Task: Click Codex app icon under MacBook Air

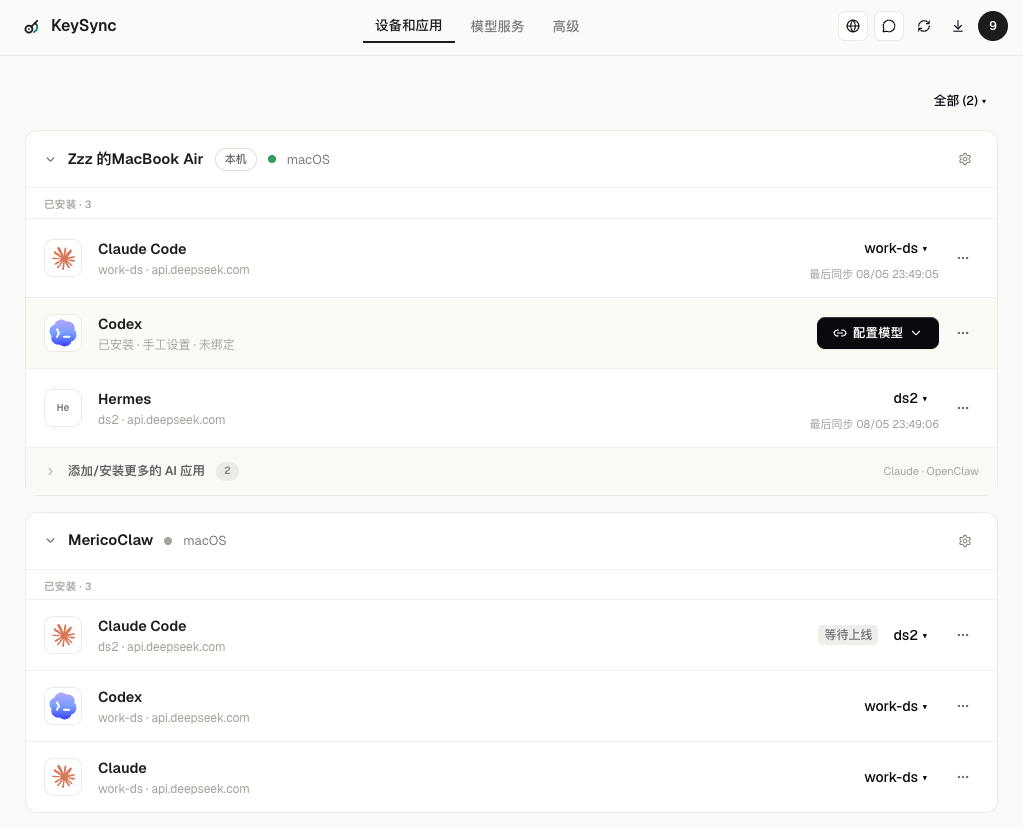Action: pos(63,333)
